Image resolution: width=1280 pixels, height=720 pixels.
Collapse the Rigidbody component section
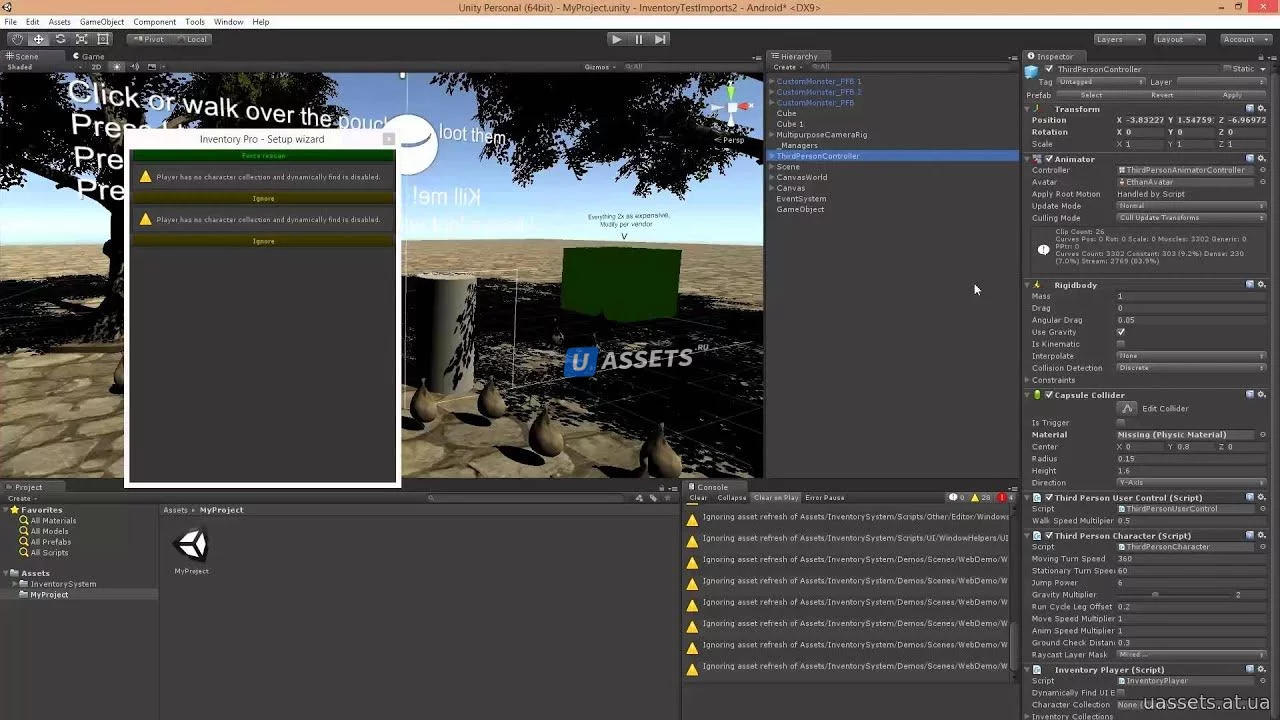click(1028, 285)
